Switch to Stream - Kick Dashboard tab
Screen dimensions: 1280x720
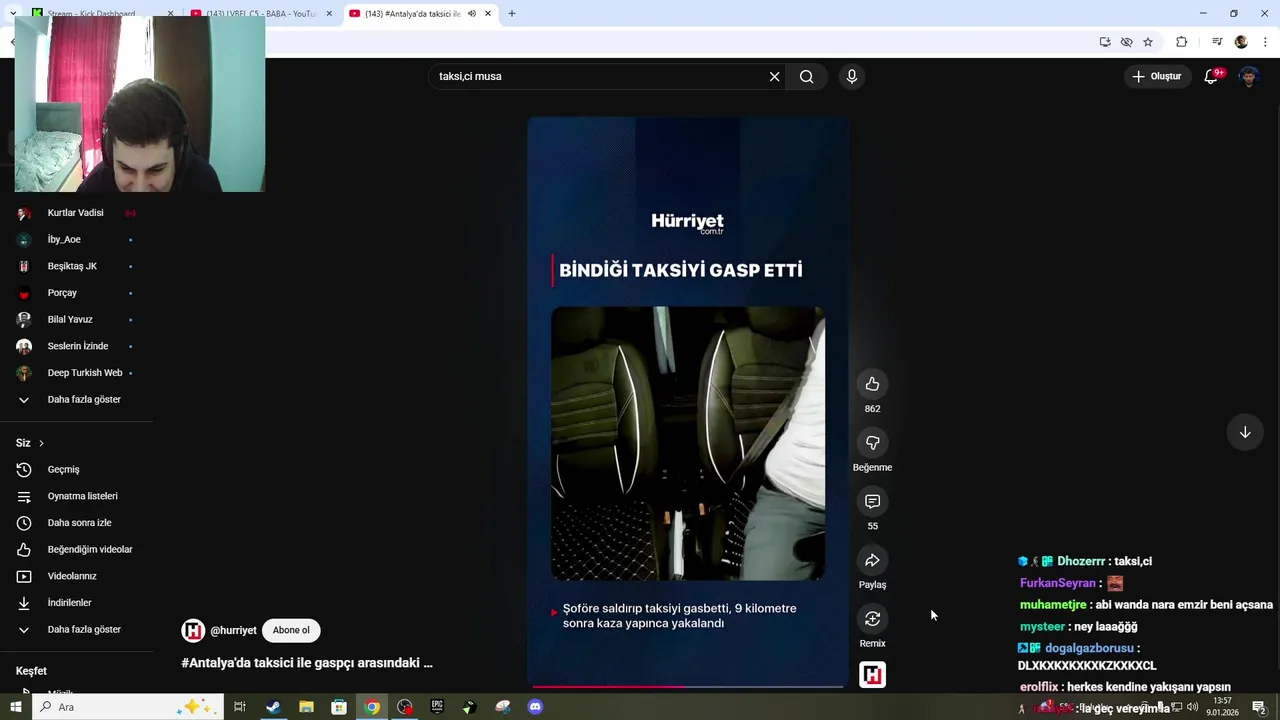(100, 14)
